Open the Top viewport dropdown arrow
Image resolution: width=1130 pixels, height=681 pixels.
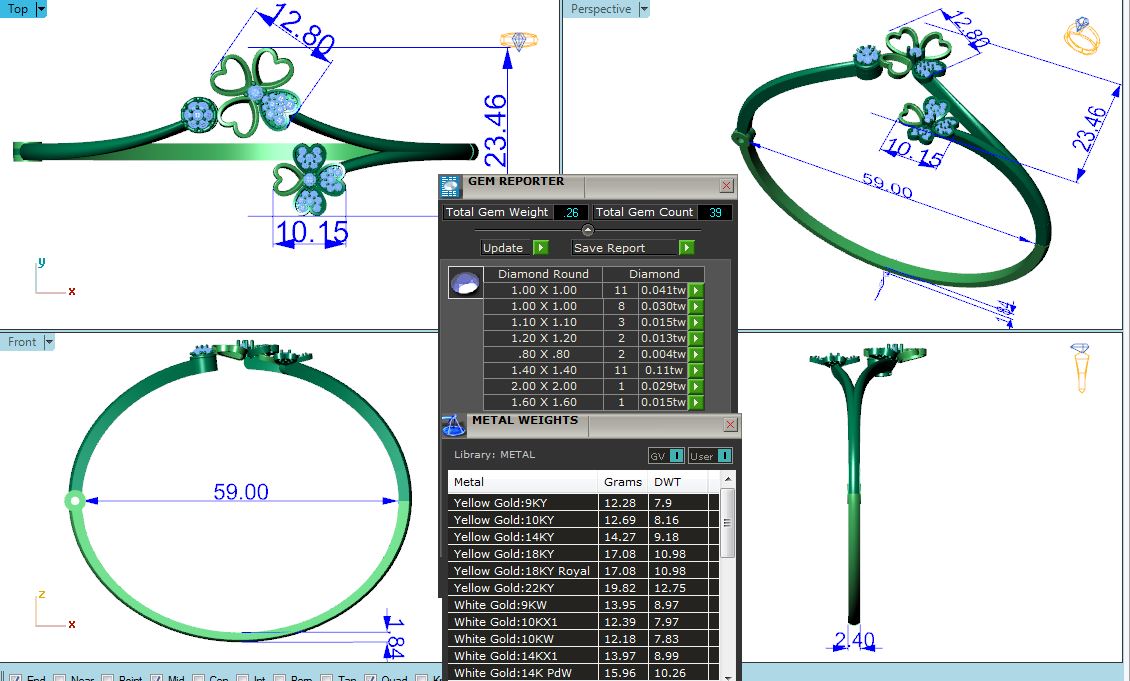(41, 9)
